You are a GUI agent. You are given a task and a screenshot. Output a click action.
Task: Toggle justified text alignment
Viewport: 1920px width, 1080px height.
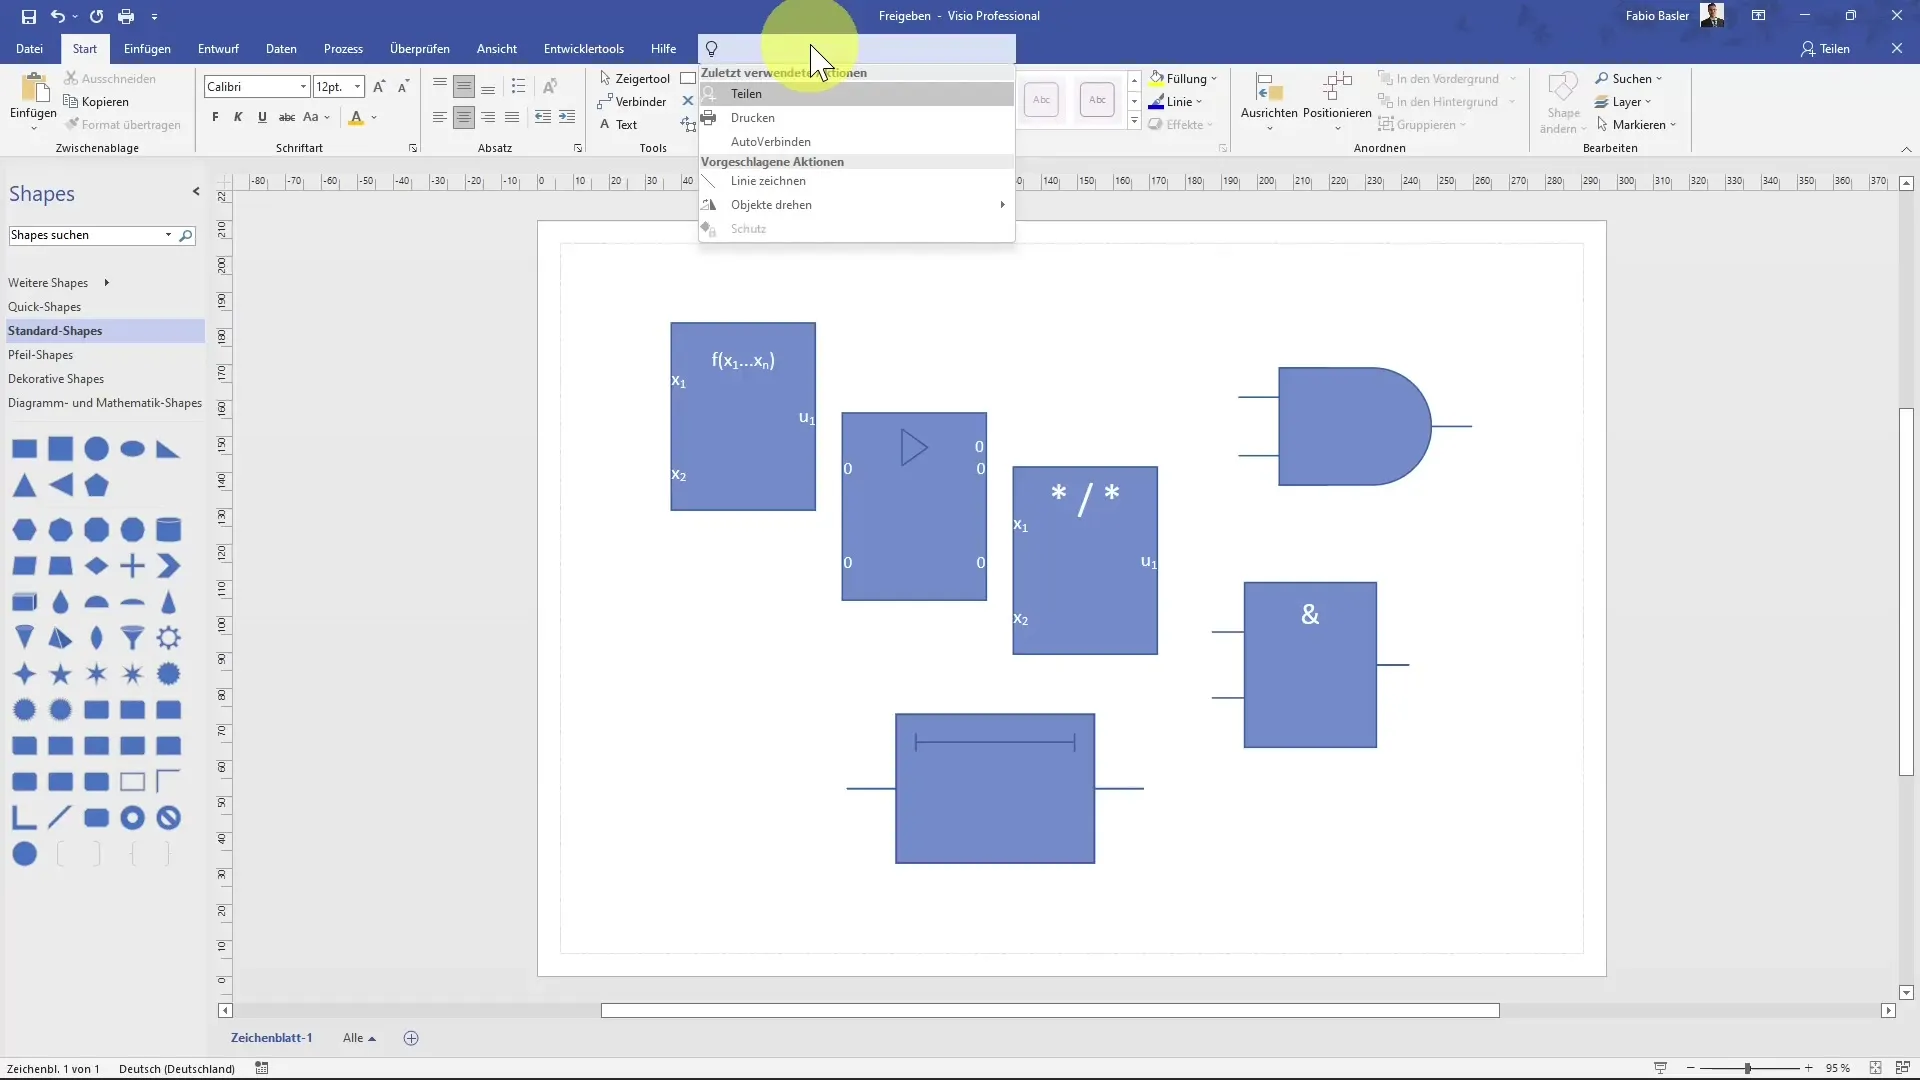(x=512, y=117)
